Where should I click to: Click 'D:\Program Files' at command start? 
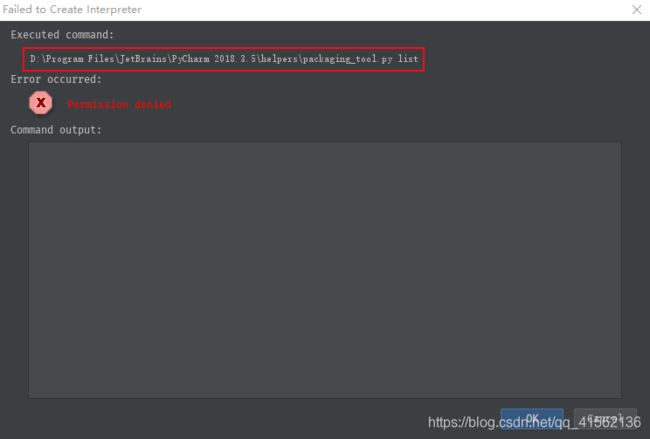(72, 59)
